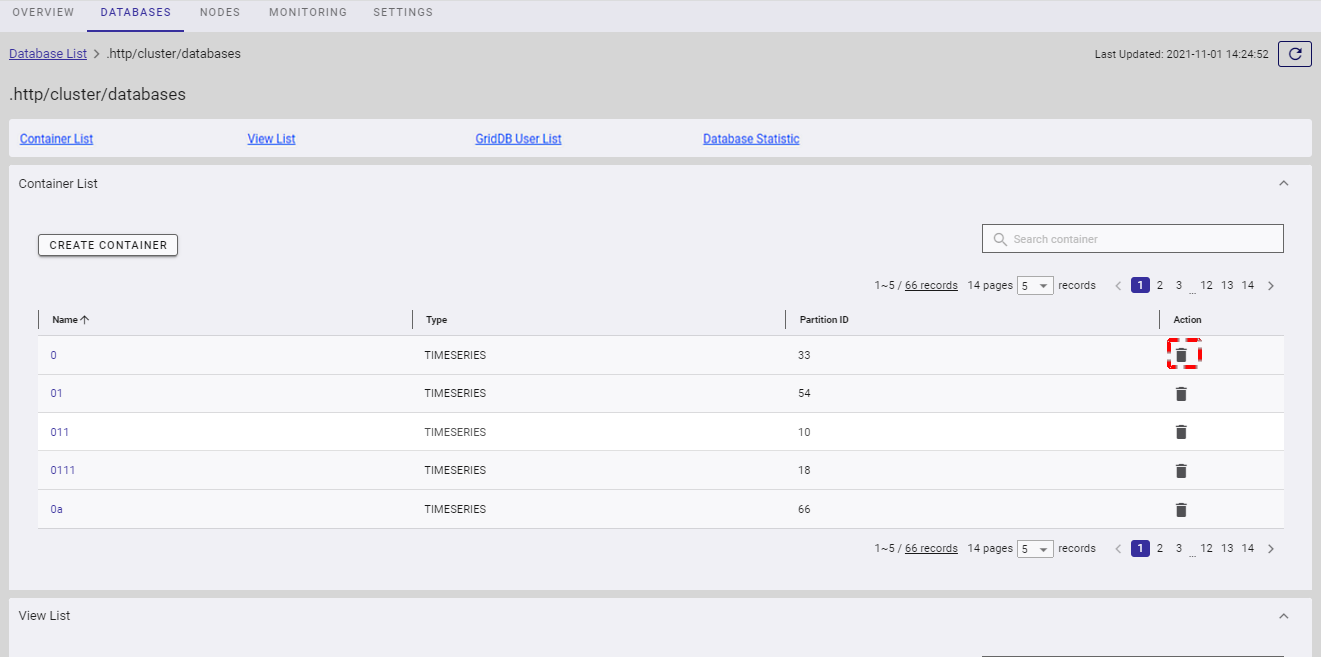This screenshot has width=1321, height=657.
Task: Click the refresh icon next to Last Updated
Action: pos(1294,54)
